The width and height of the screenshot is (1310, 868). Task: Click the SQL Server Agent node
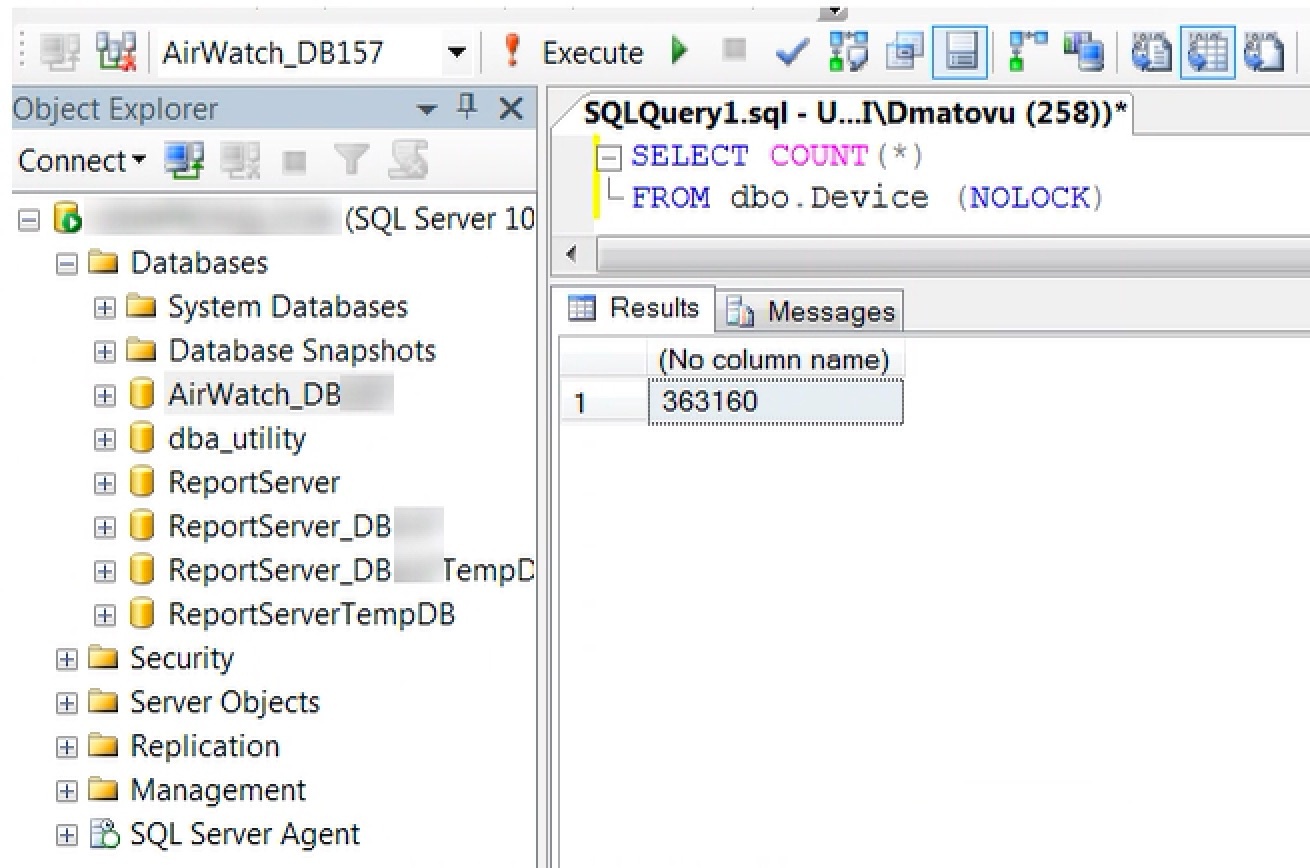click(x=245, y=834)
